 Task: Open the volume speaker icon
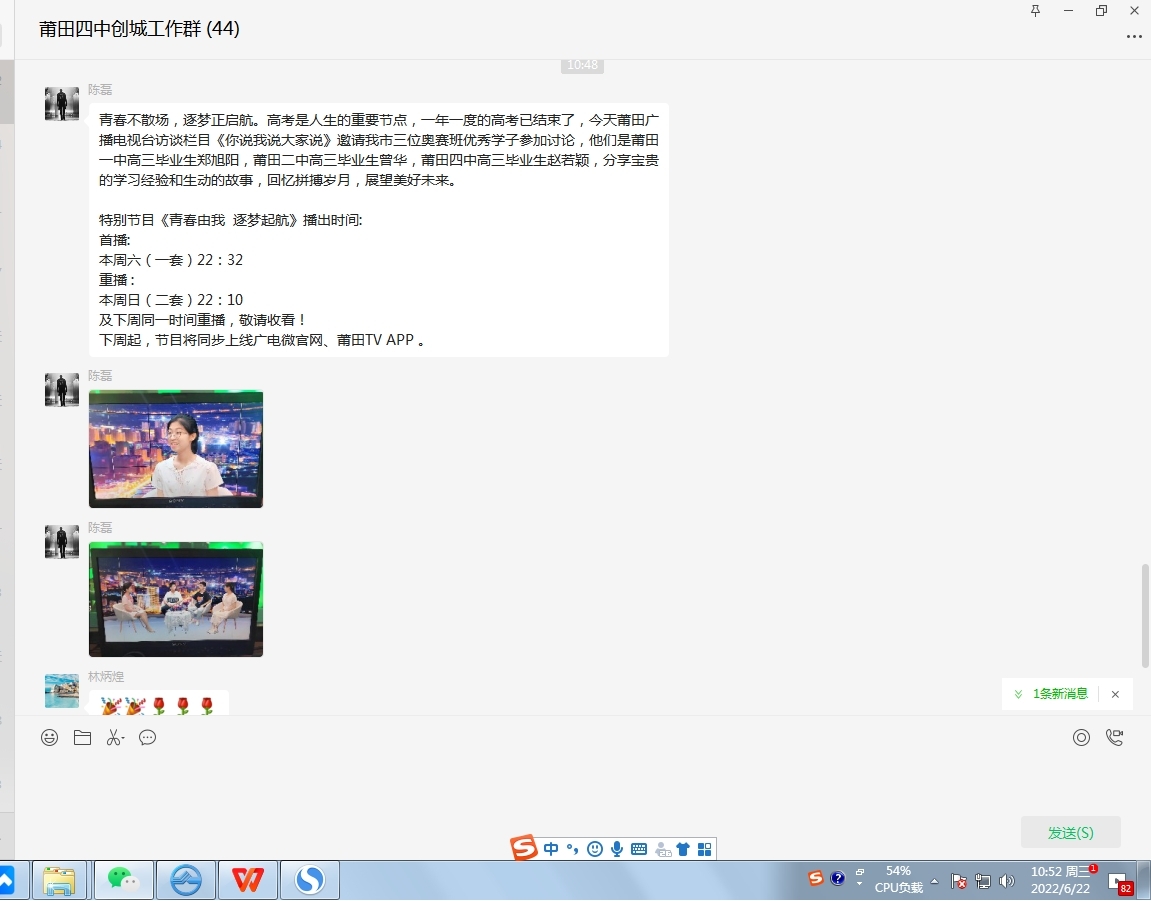coord(1007,880)
